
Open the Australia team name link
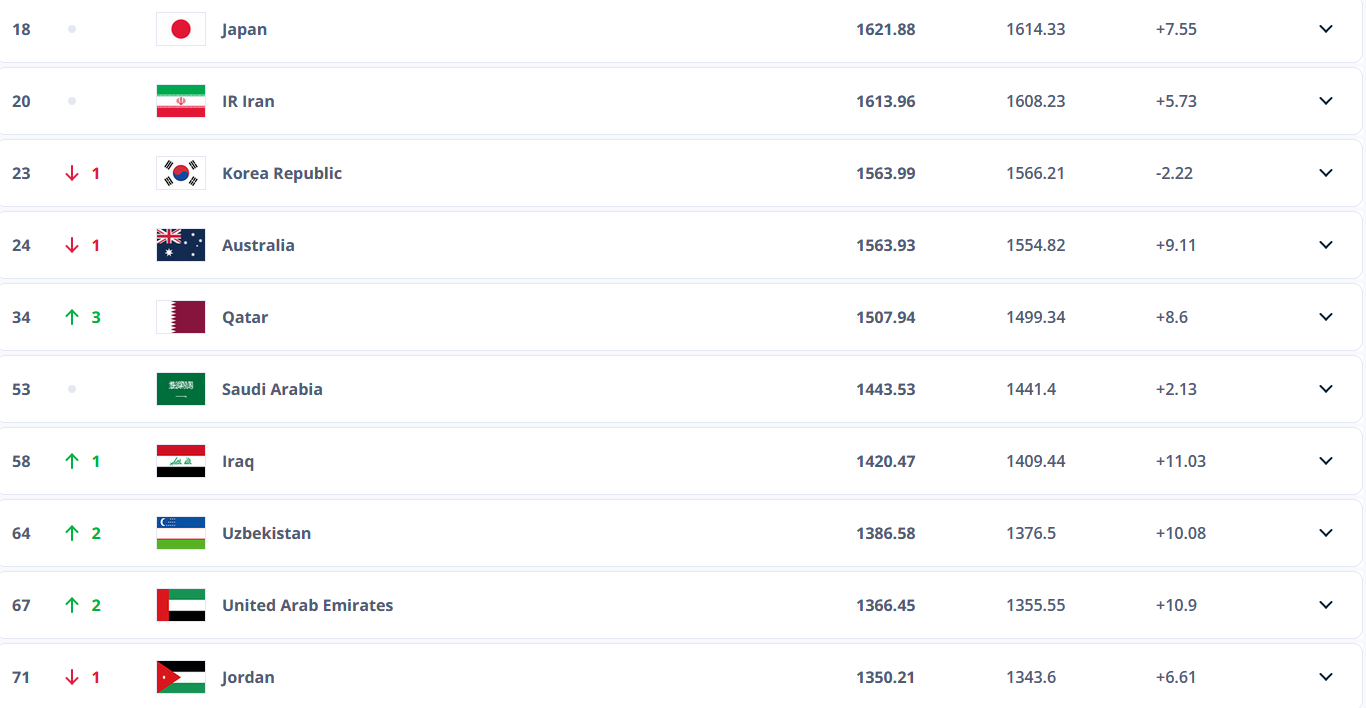click(258, 245)
